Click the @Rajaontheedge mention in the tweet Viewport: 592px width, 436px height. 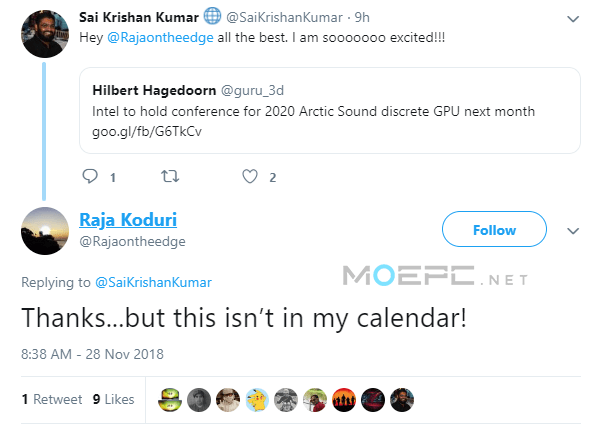(160, 38)
